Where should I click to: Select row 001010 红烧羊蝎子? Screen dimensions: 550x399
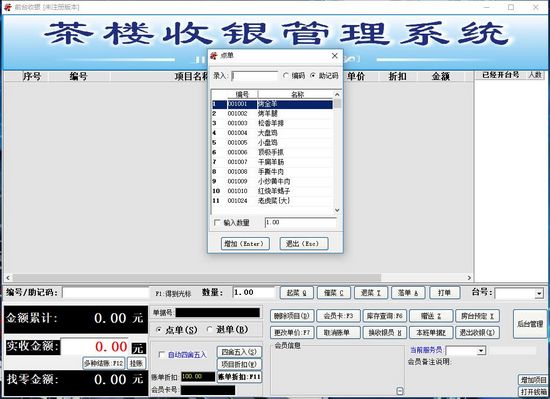click(272, 191)
